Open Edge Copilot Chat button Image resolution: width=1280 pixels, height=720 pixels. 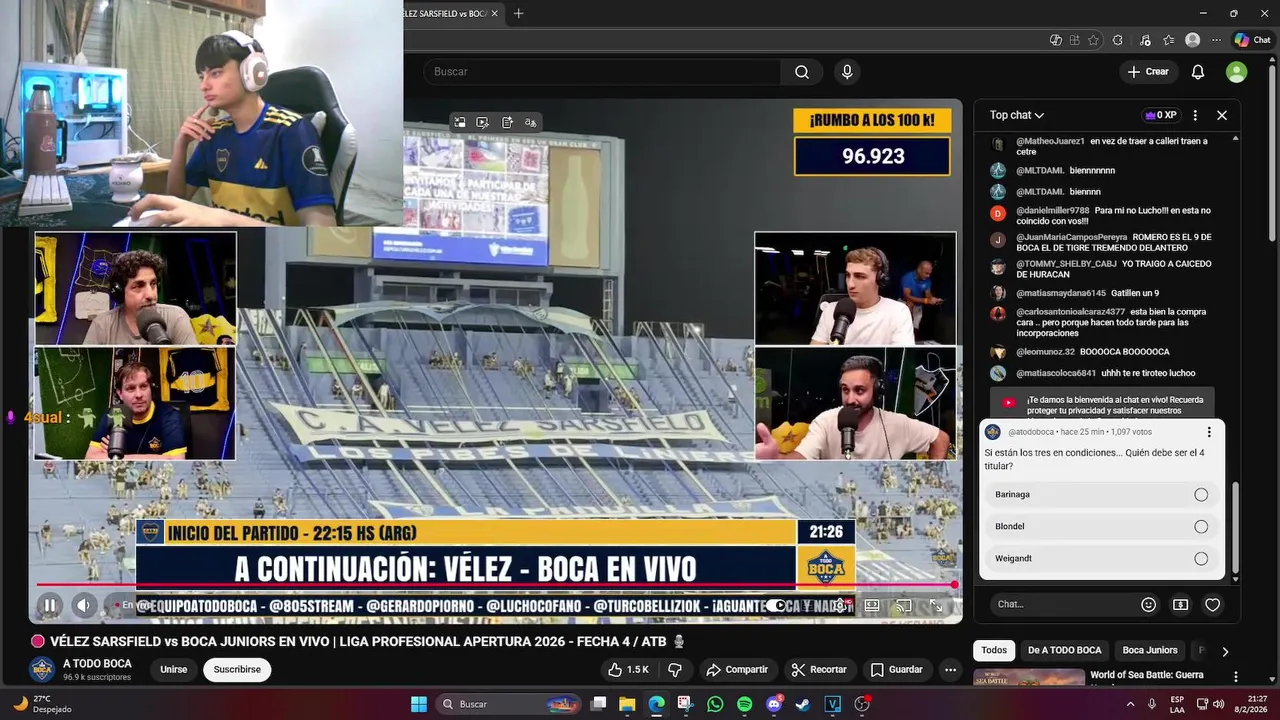1252,40
